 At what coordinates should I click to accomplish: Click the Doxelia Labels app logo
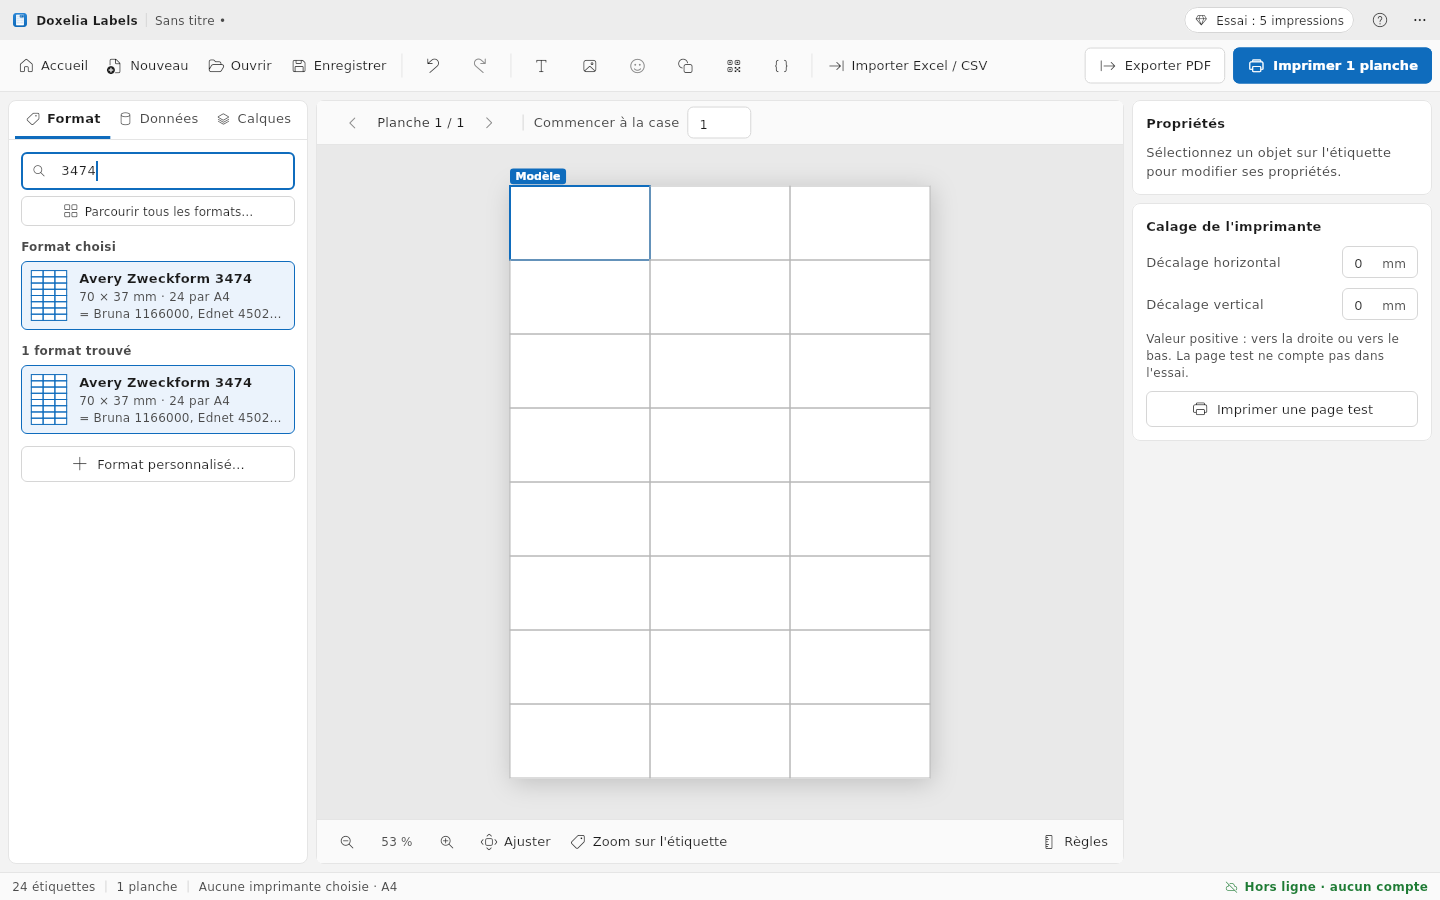tap(20, 20)
